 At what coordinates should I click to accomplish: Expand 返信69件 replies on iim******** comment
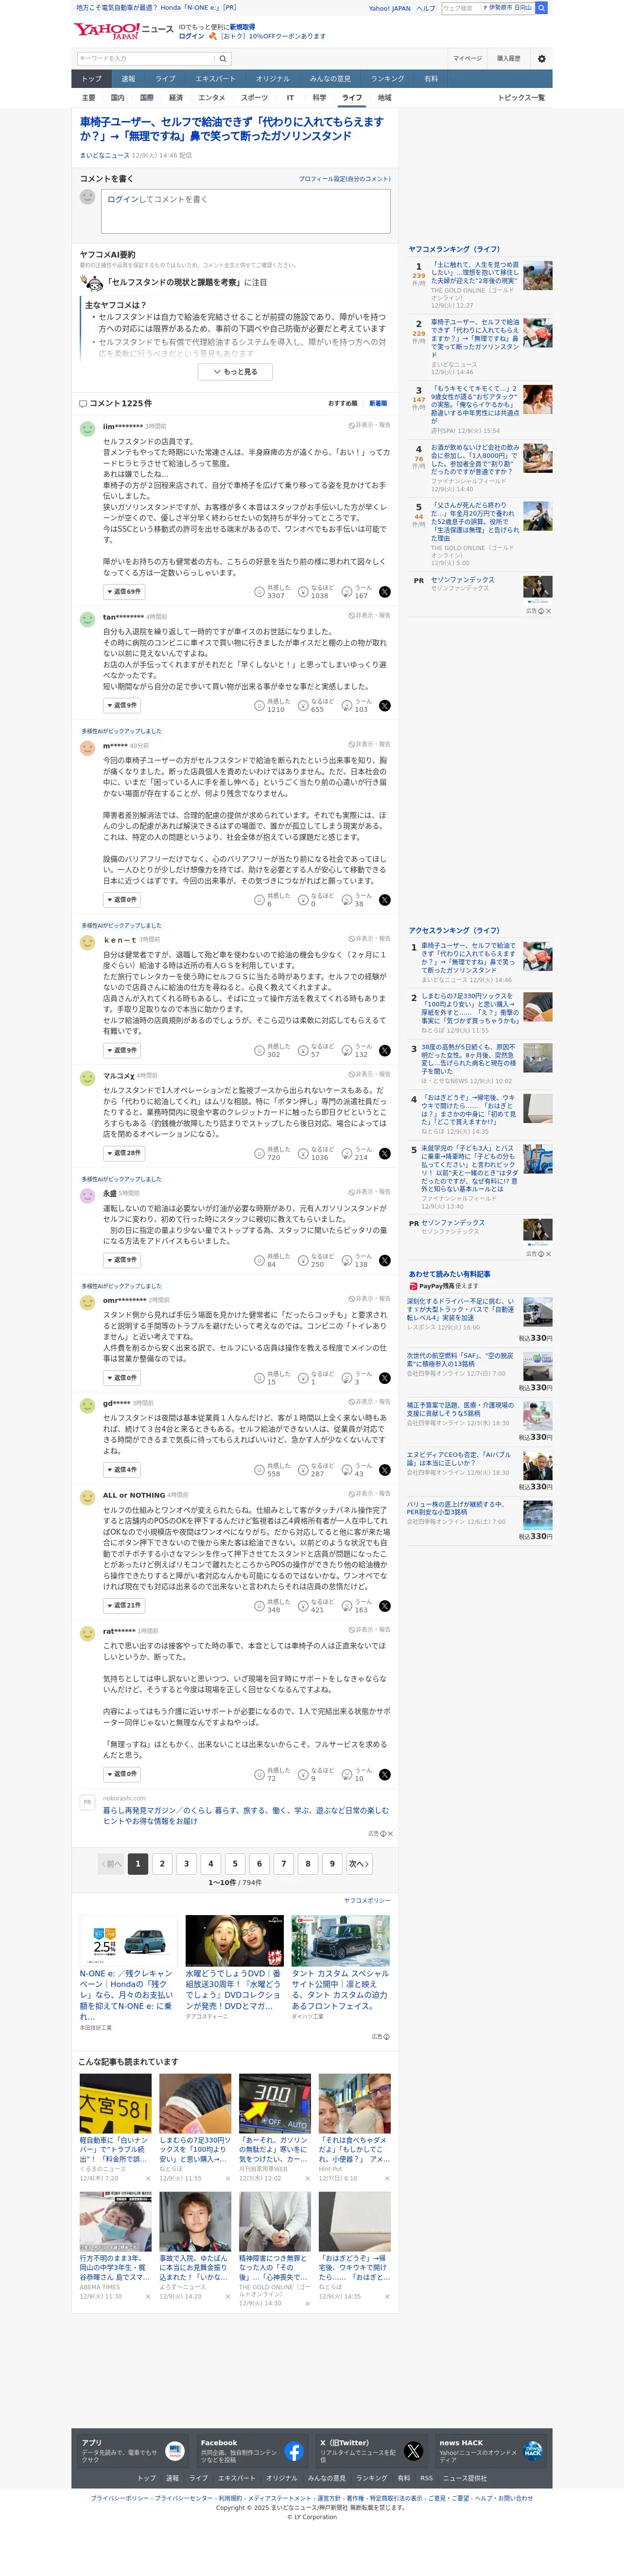[124, 592]
